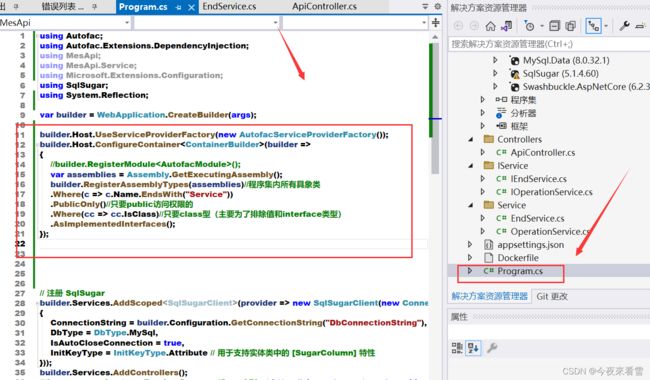Screen dimensions: 650x380
Task: Click the 框架 framework icon
Action: 501,126
